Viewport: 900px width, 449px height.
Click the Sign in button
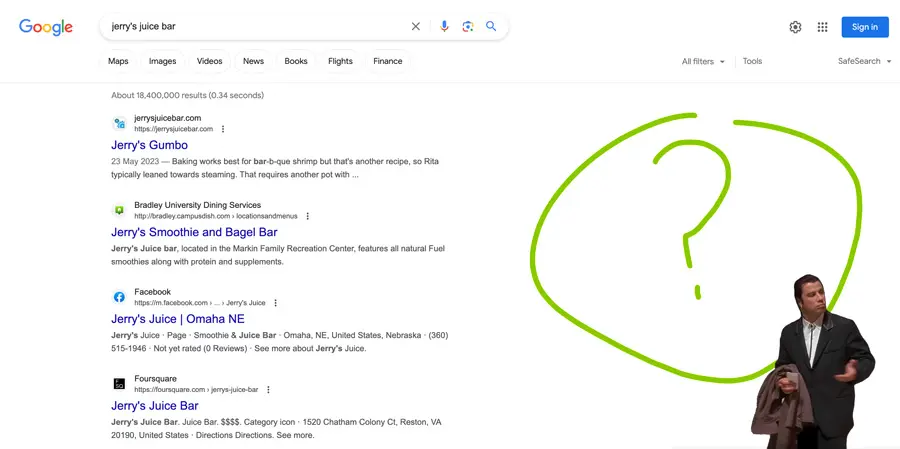click(864, 27)
